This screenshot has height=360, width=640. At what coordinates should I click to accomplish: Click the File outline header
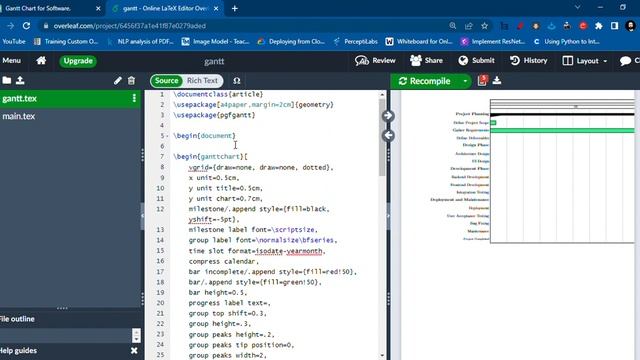point(17,319)
